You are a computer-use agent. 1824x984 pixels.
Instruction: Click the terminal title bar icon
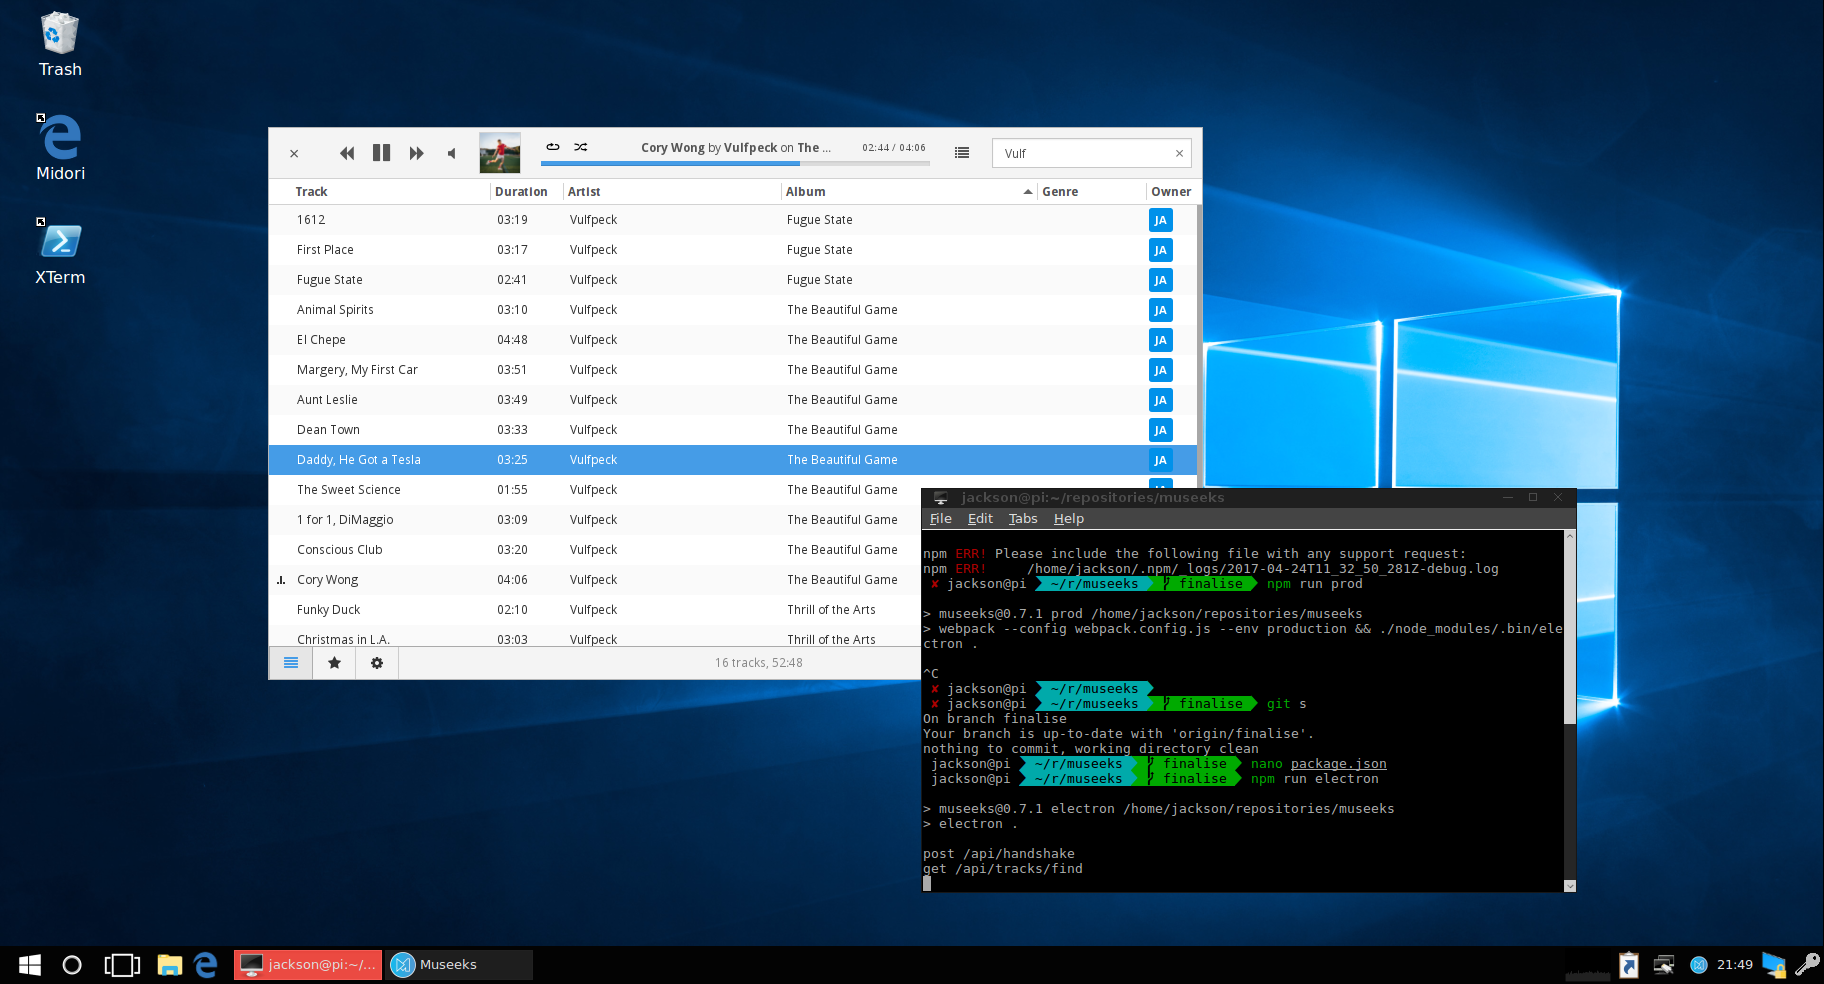[940, 498]
